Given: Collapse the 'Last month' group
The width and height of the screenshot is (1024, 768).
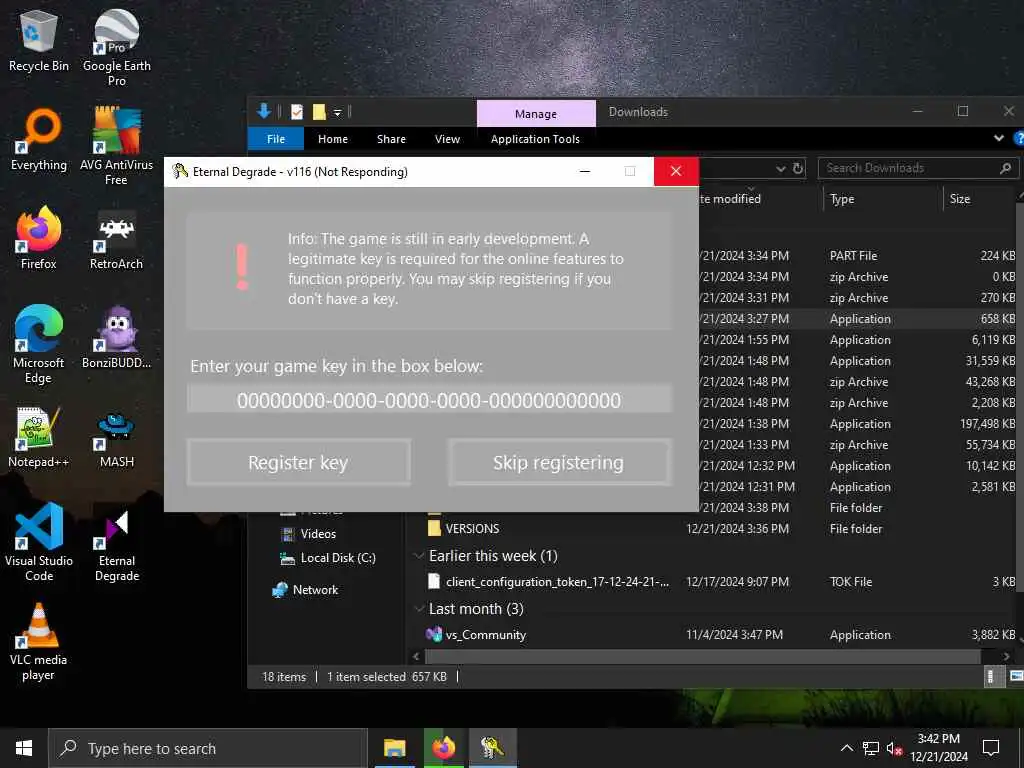Looking at the screenshot, I should pos(419,609).
